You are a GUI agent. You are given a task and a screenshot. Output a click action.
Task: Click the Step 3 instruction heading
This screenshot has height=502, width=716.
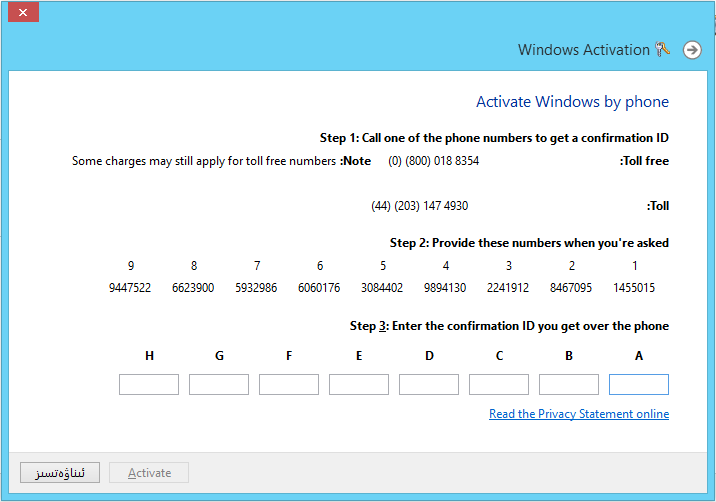pos(509,326)
